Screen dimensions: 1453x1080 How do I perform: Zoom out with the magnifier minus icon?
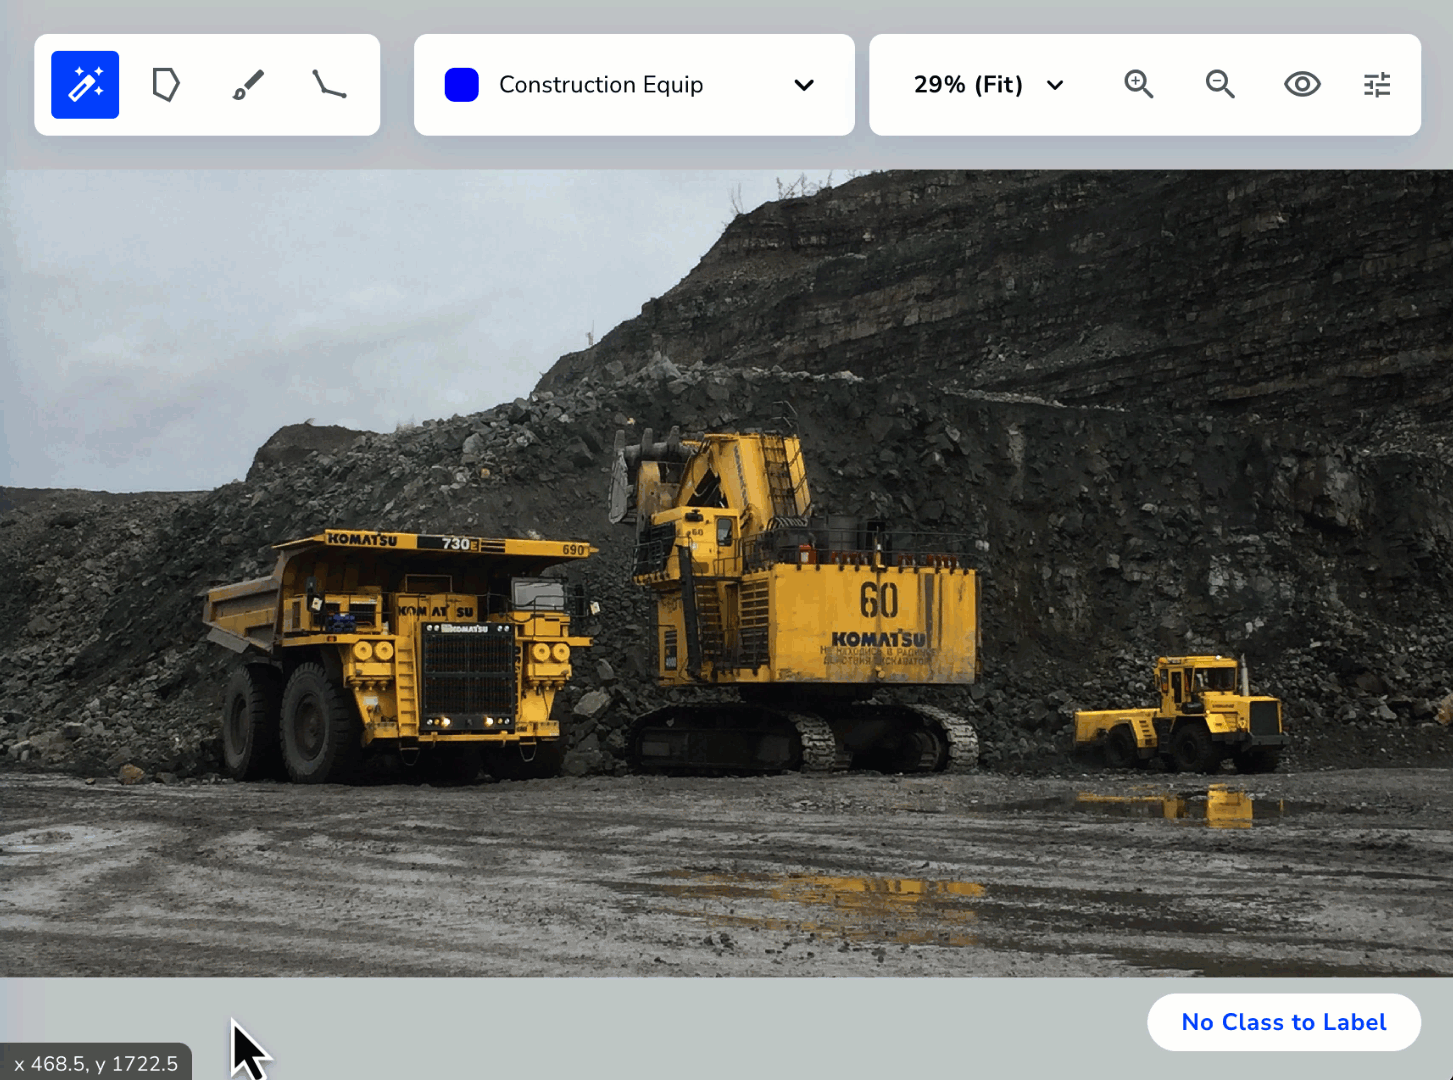[x=1220, y=85]
